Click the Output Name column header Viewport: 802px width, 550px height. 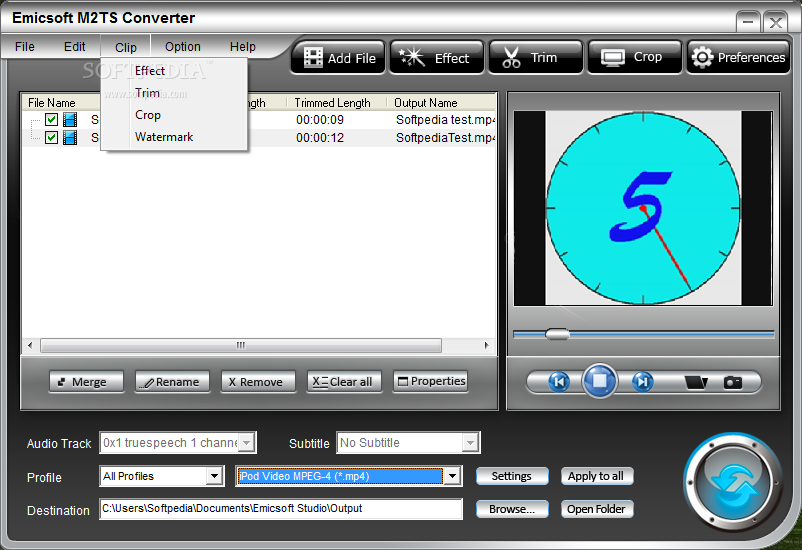[x=426, y=103]
